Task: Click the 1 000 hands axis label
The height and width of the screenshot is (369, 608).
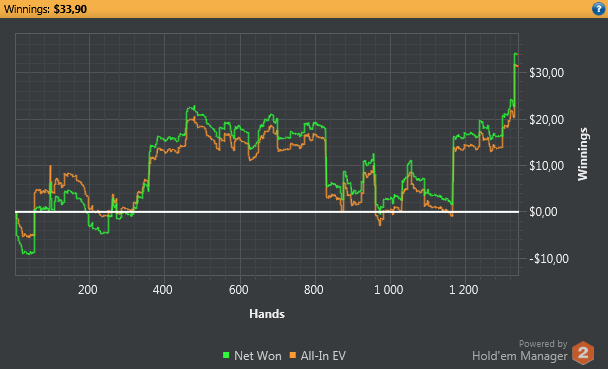Action: point(389,290)
